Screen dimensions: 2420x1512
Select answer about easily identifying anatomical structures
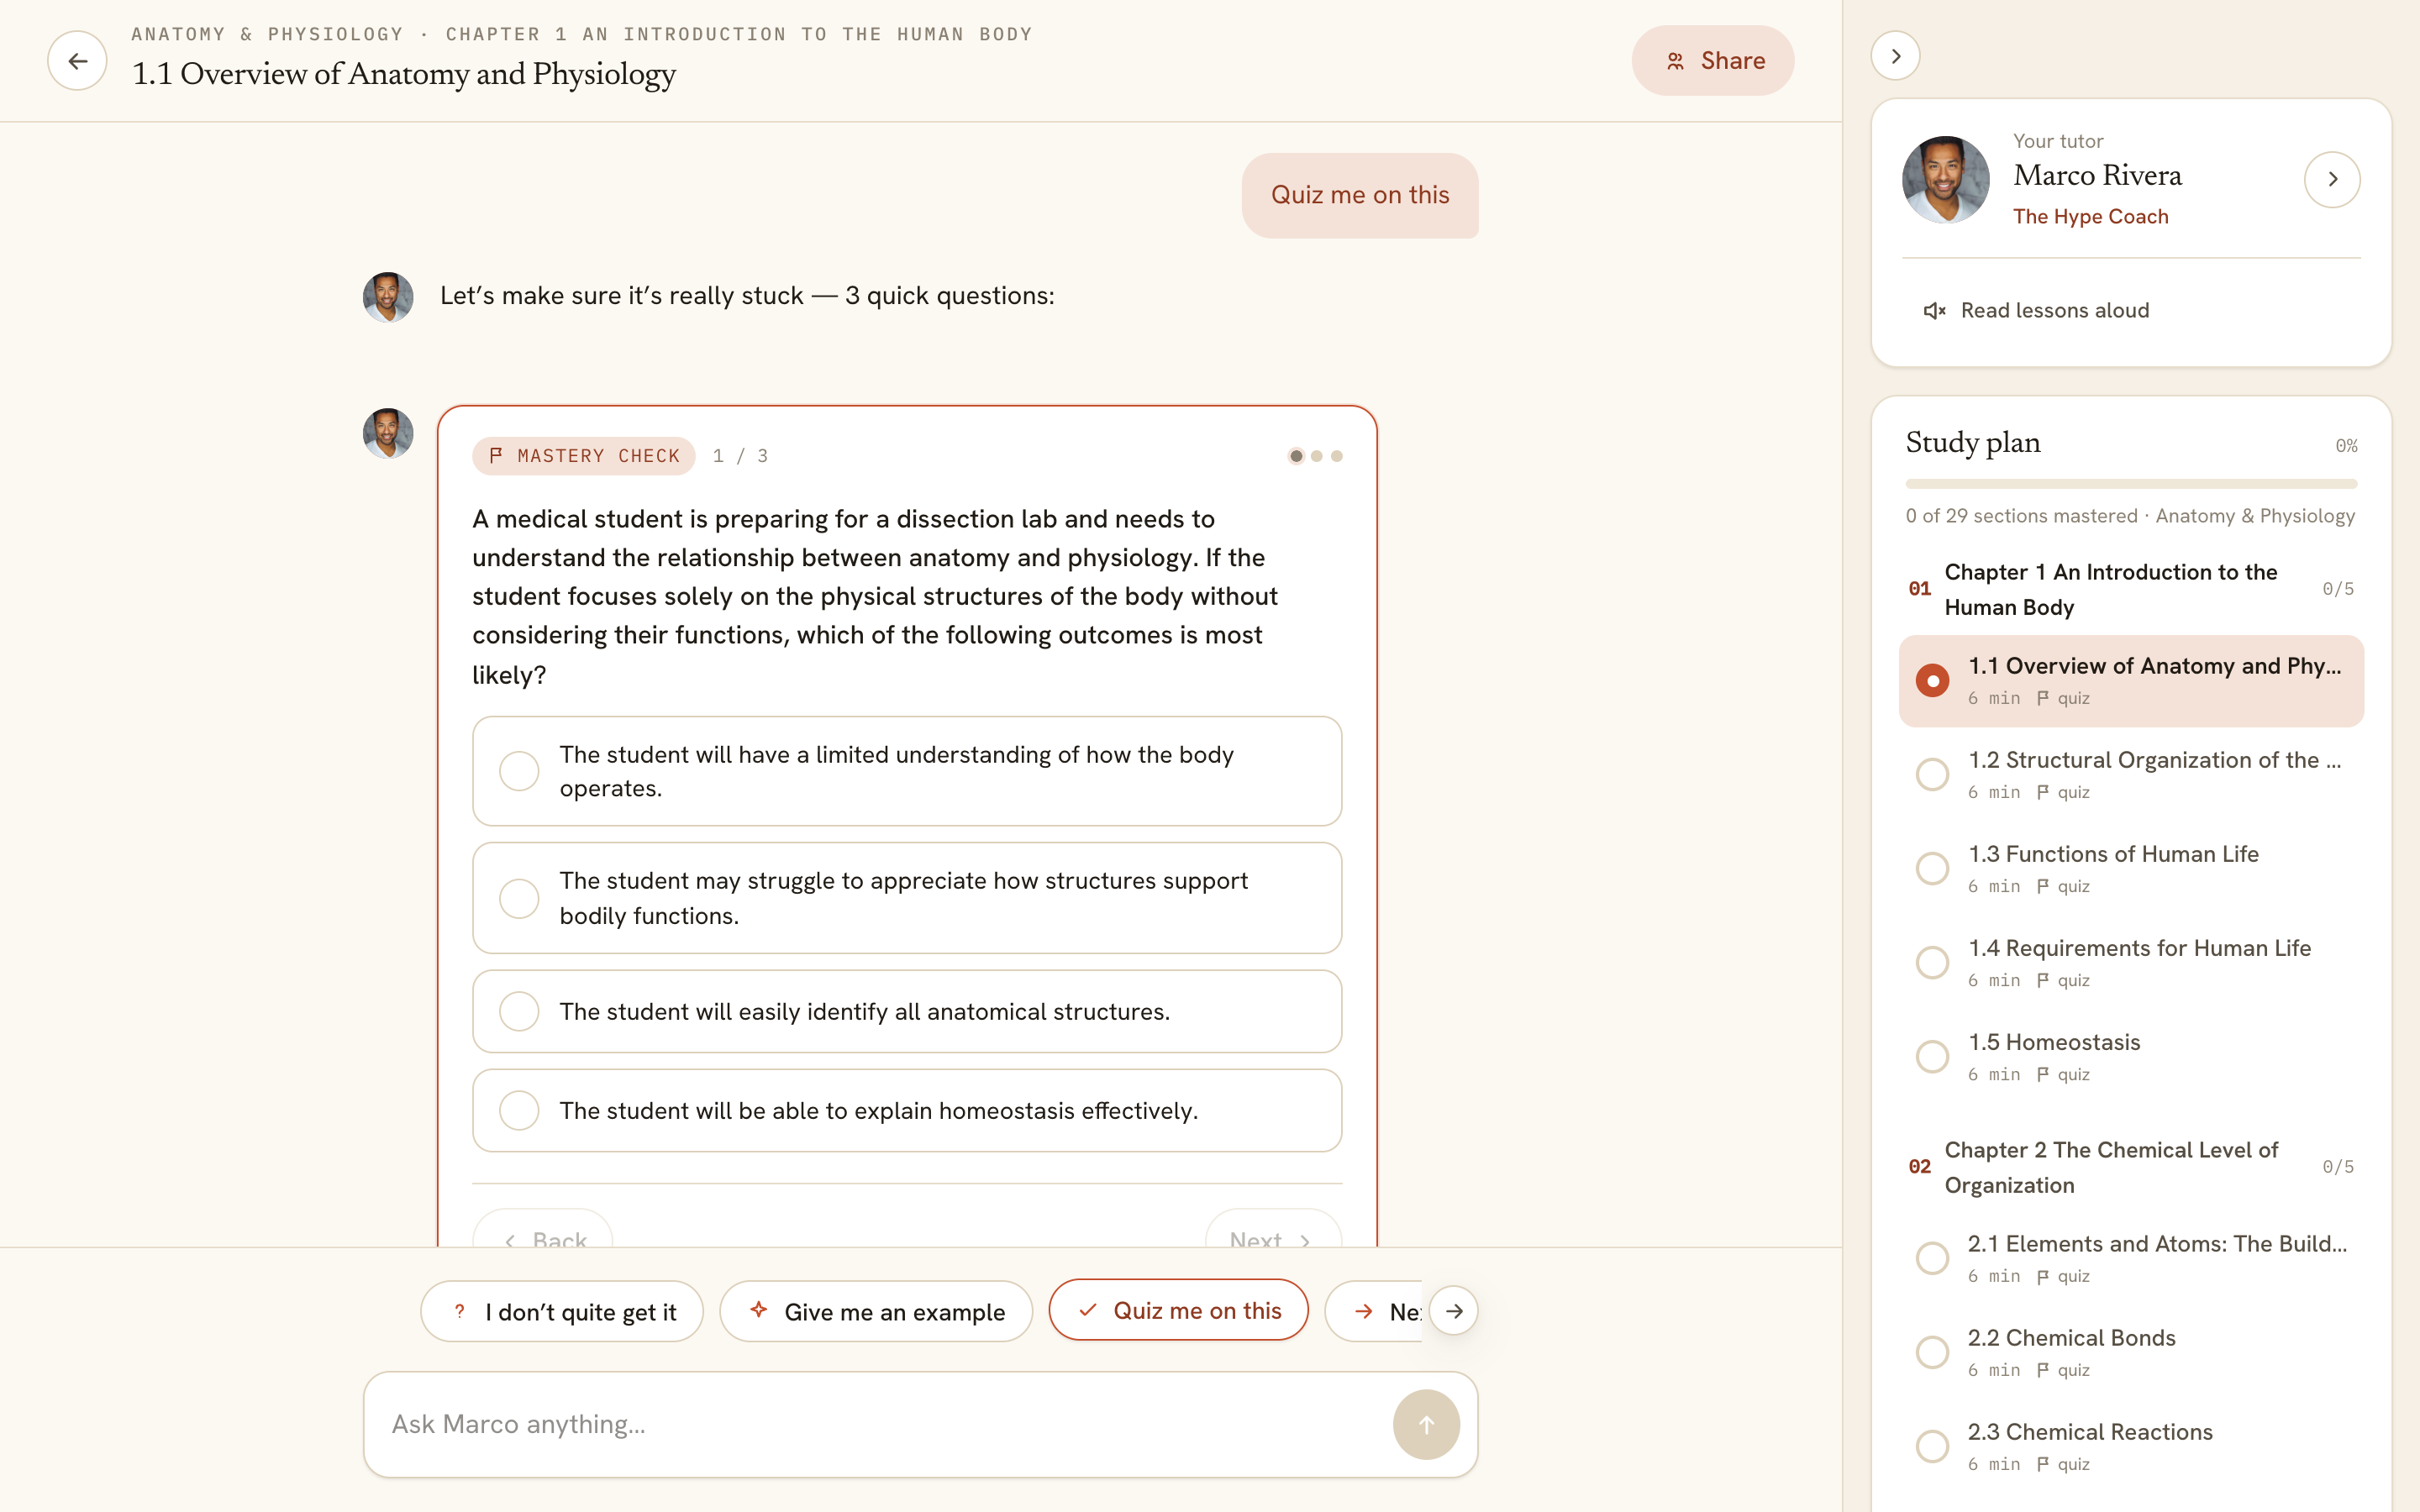[907, 1011]
